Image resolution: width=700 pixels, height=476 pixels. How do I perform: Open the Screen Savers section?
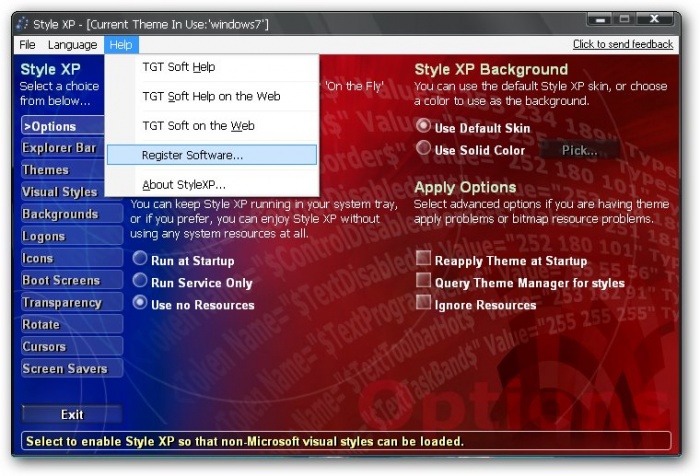[72, 368]
